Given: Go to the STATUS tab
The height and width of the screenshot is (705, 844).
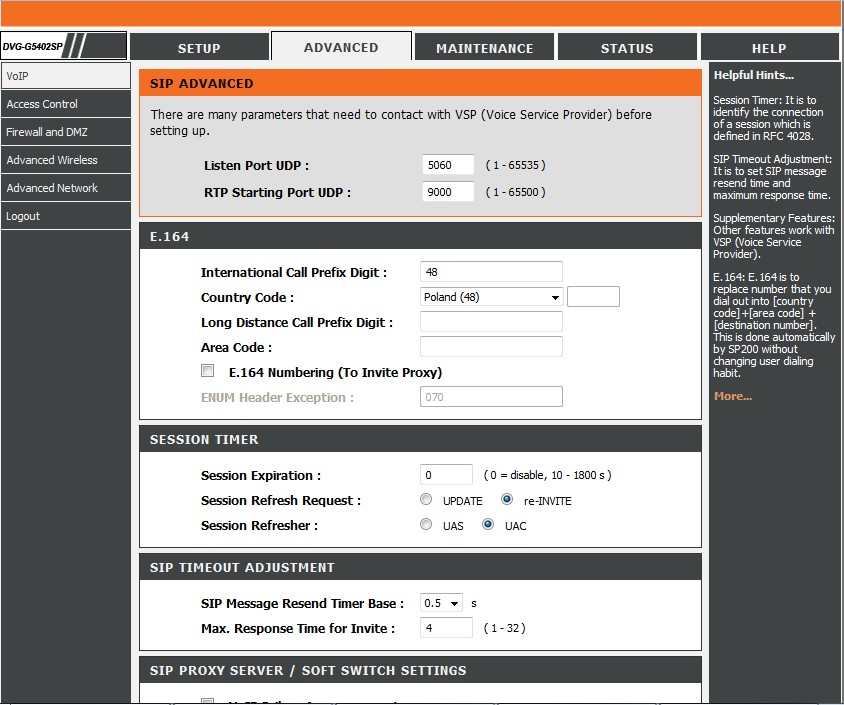Looking at the screenshot, I should [x=627, y=48].
